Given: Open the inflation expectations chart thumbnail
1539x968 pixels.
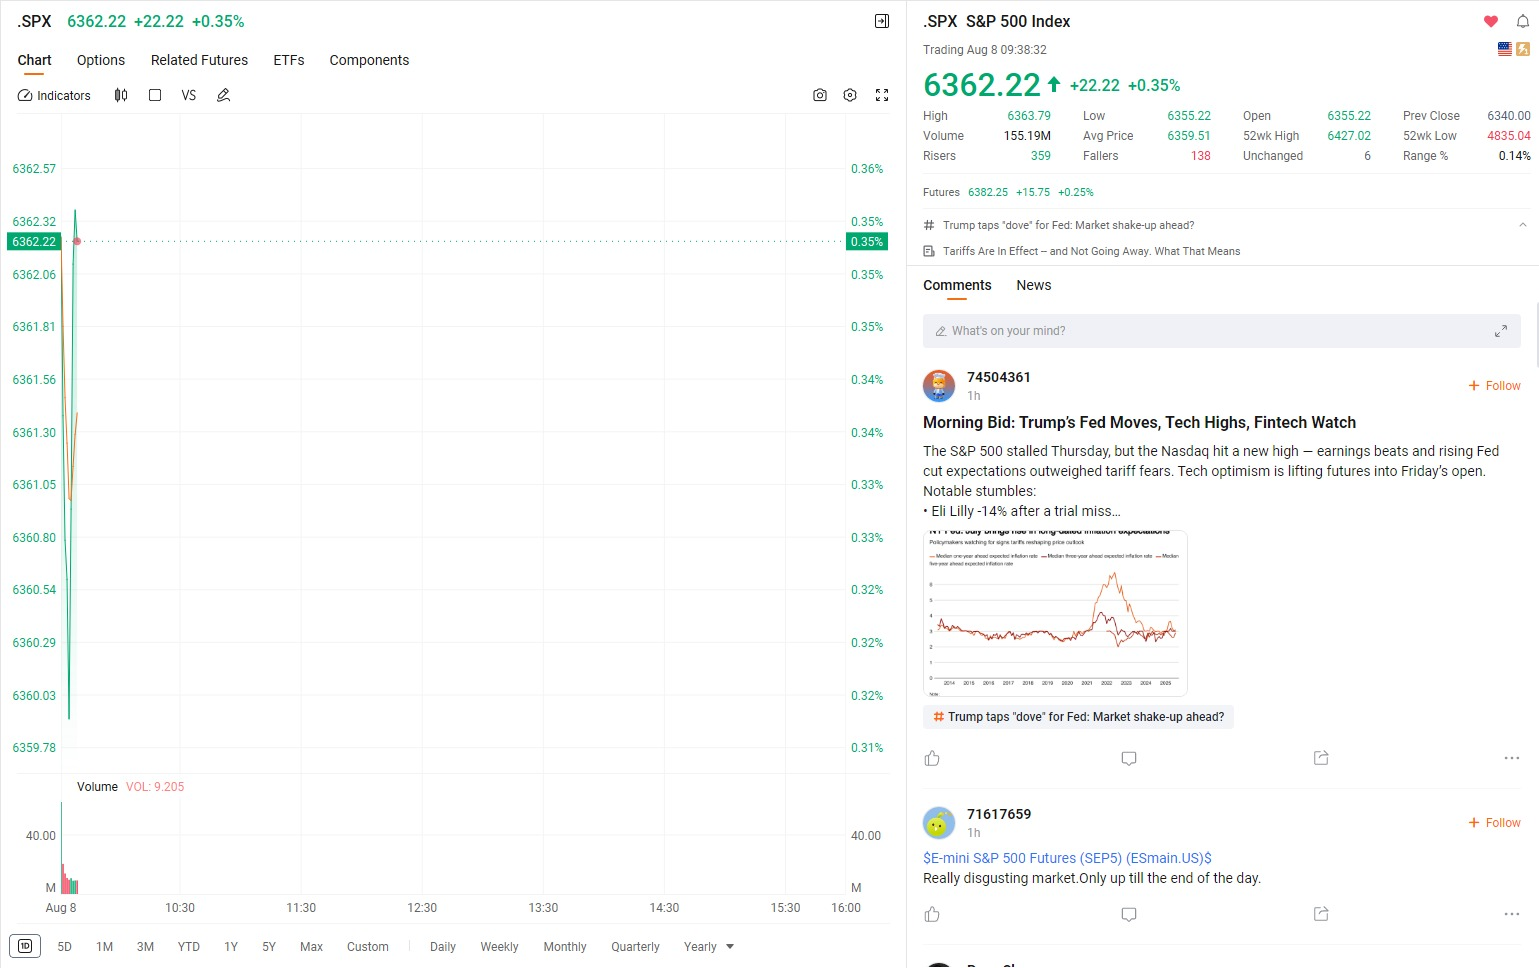Looking at the screenshot, I should 1055,613.
